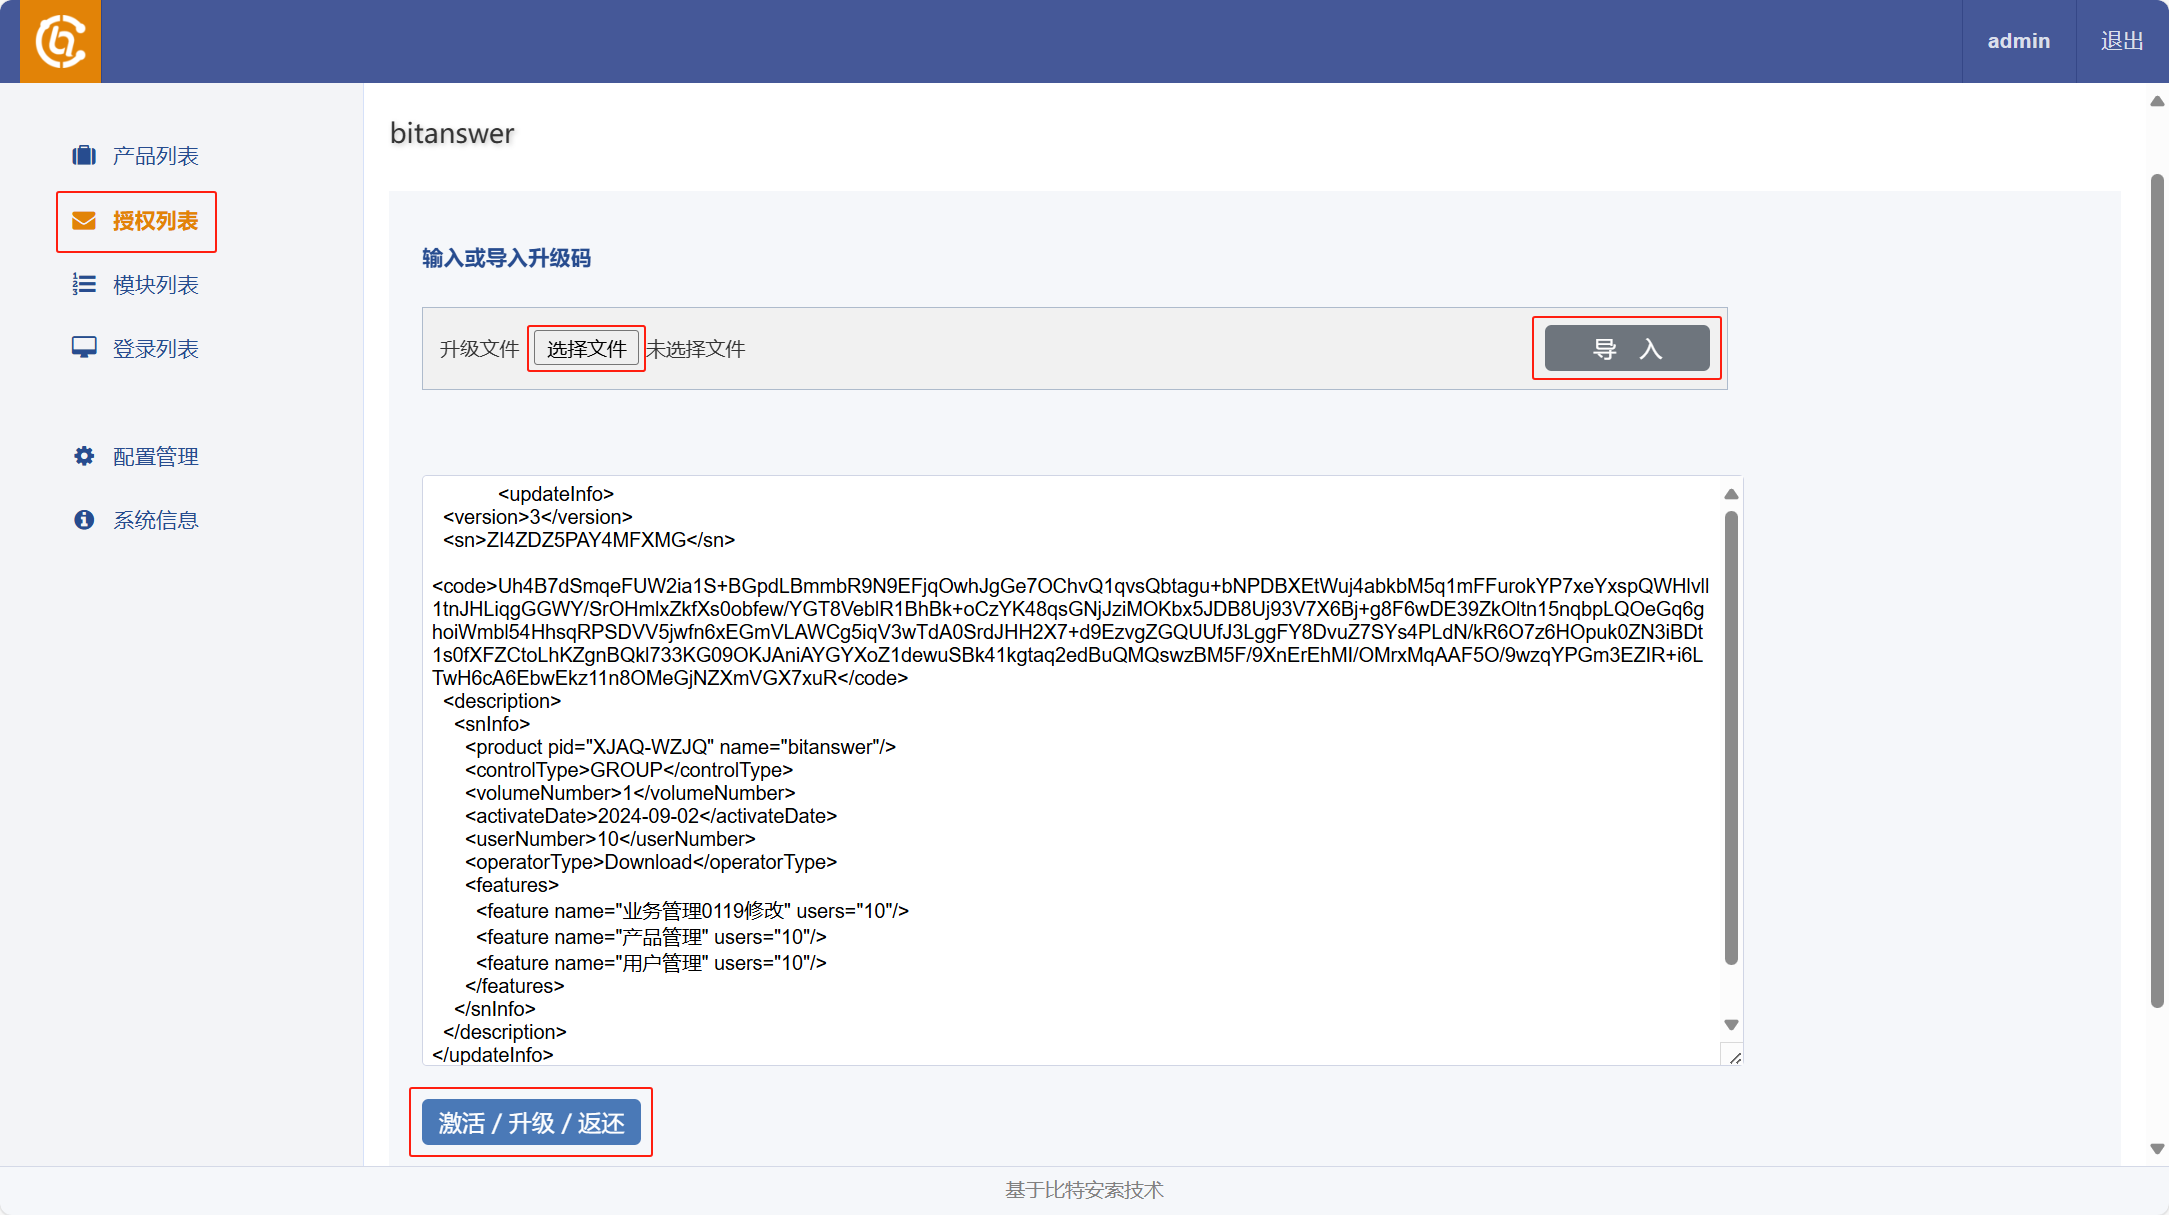Image resolution: width=2169 pixels, height=1215 pixels.
Task: Click the 升级文件 label
Action: click(479, 348)
